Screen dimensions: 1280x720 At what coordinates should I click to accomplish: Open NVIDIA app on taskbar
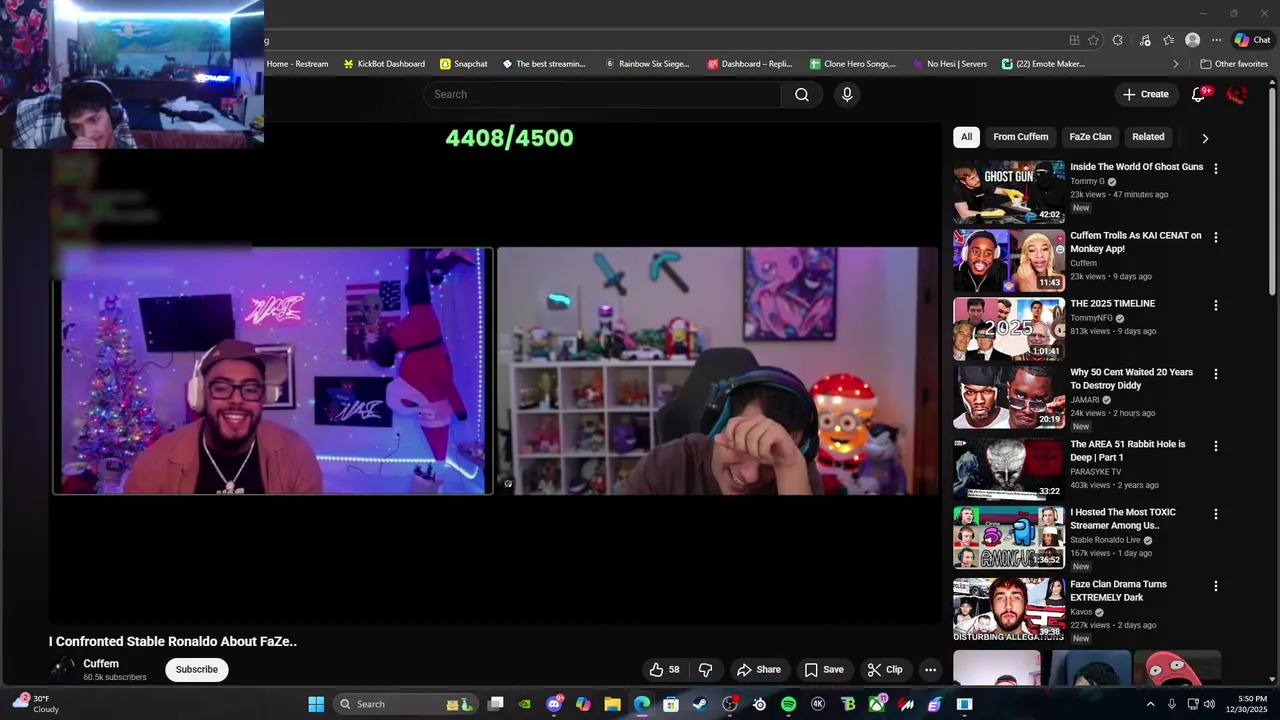pos(525,704)
